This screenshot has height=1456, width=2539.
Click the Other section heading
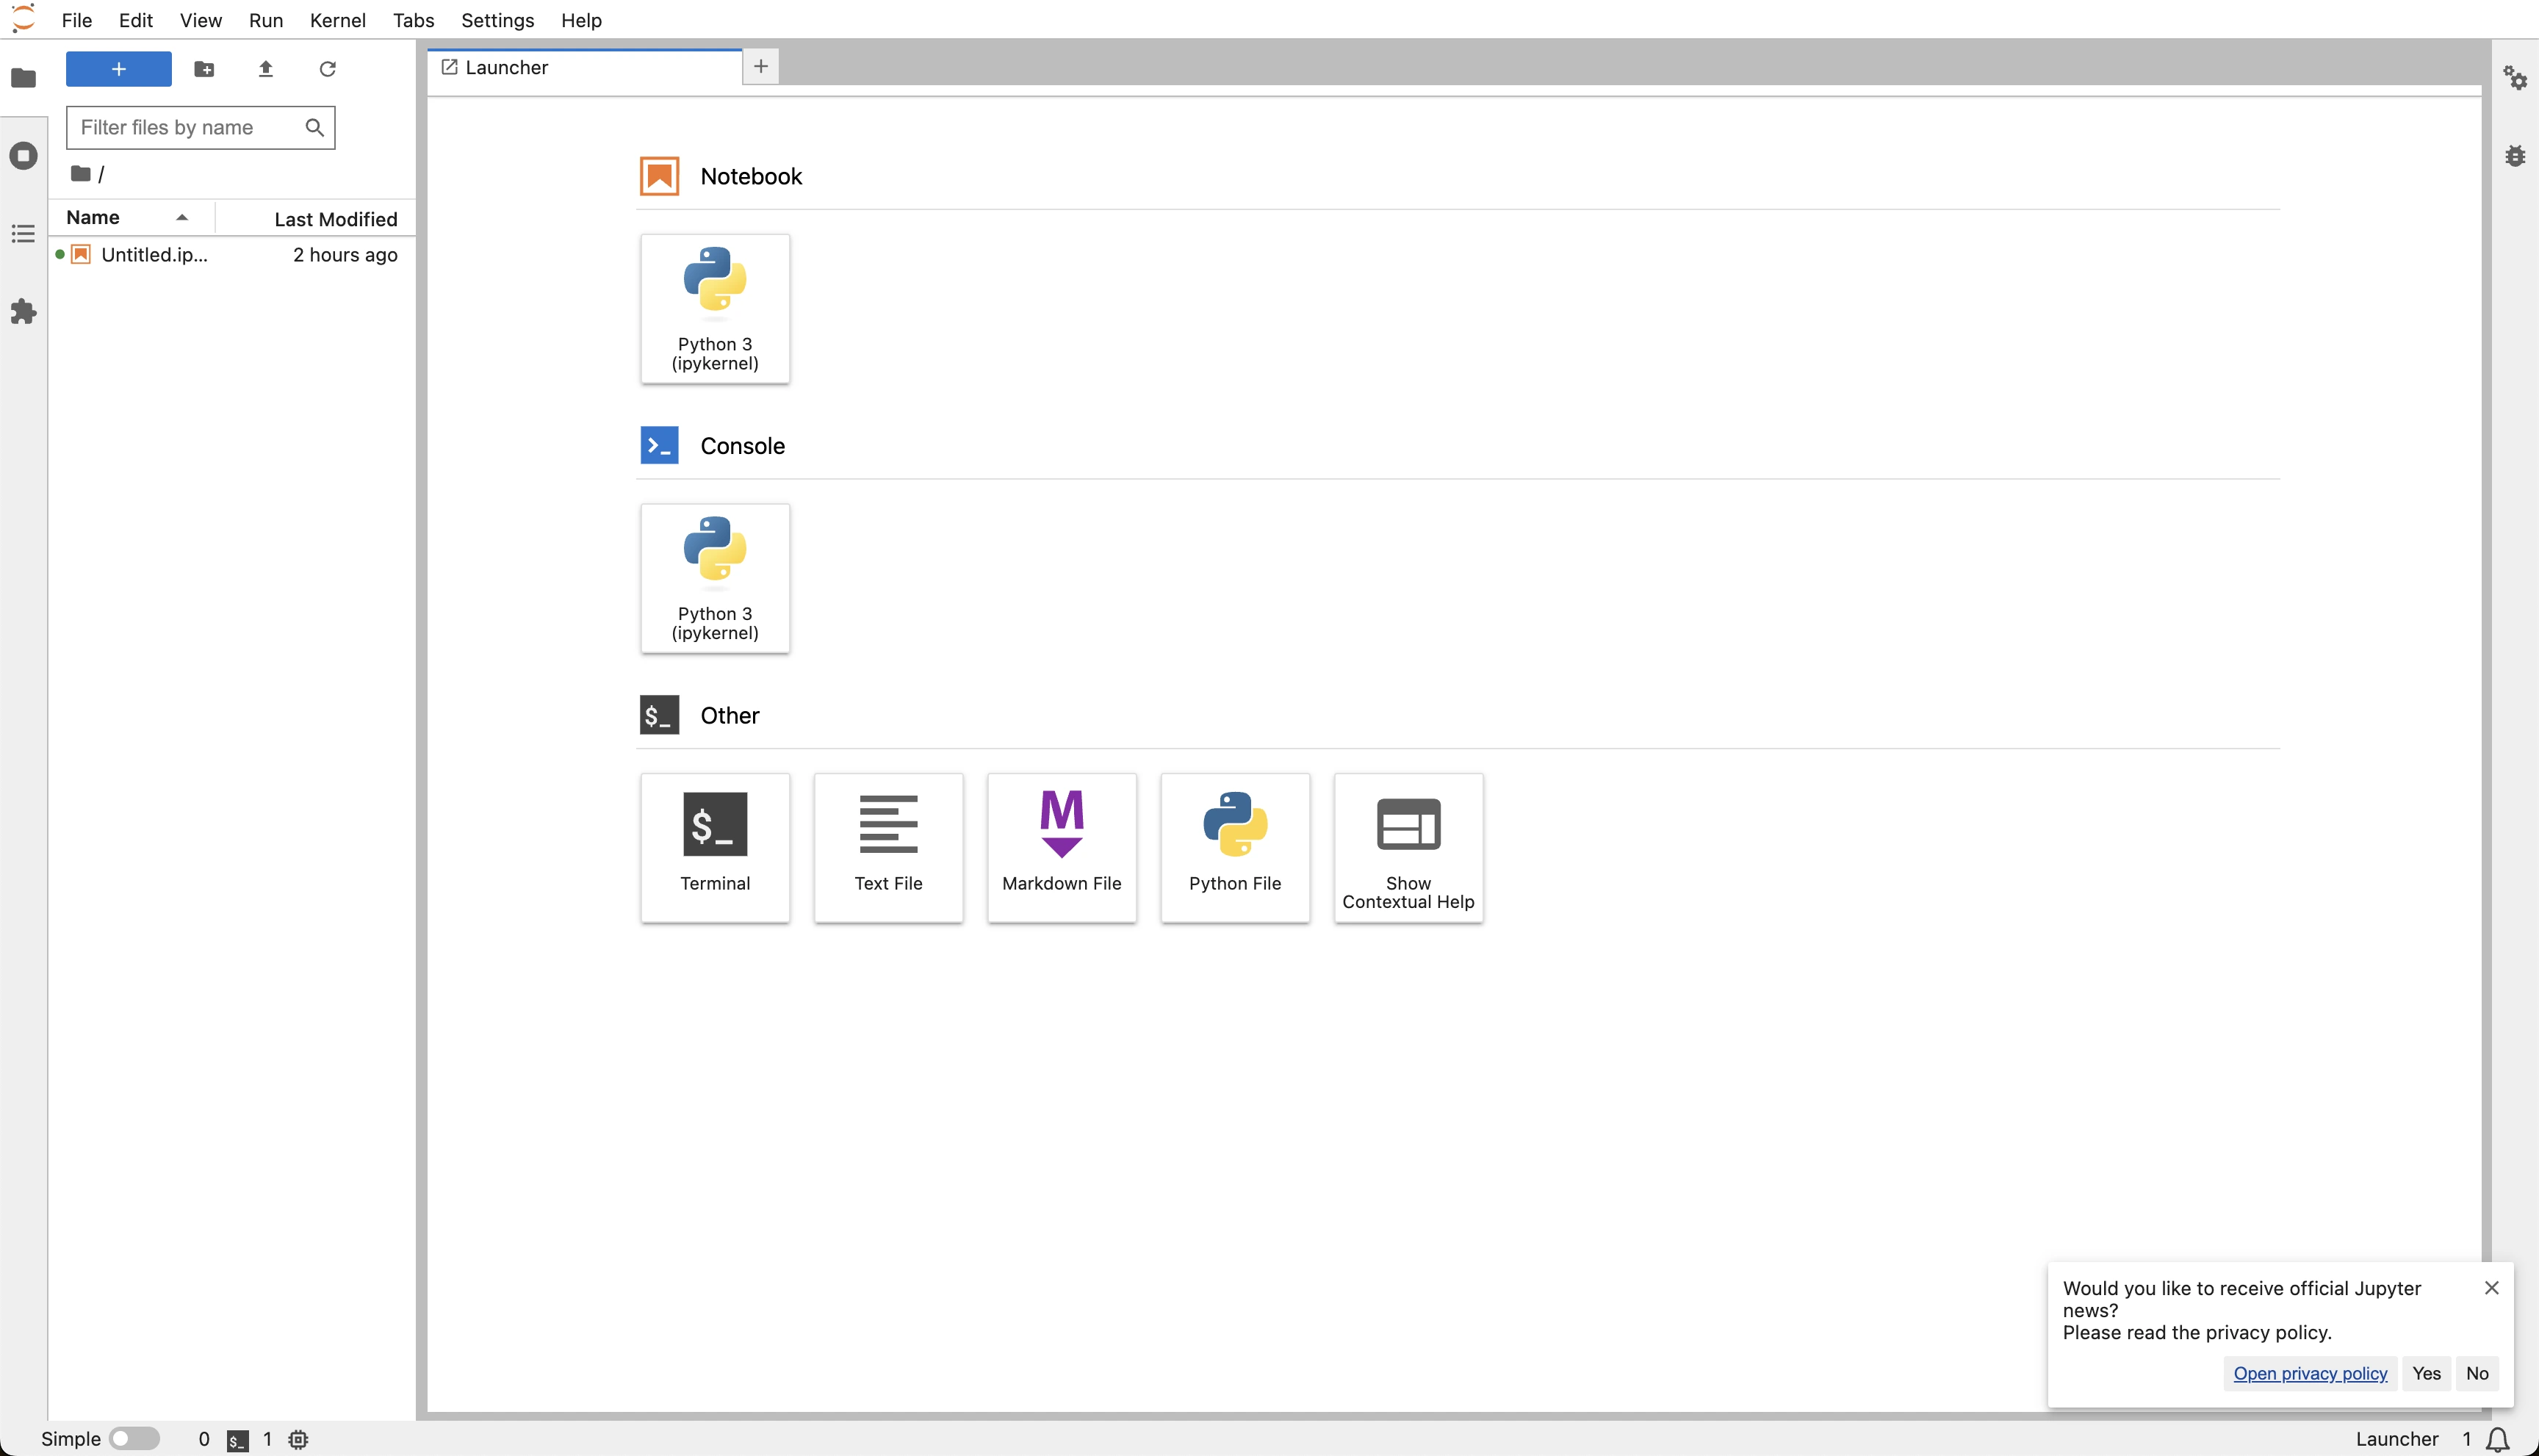730,716
